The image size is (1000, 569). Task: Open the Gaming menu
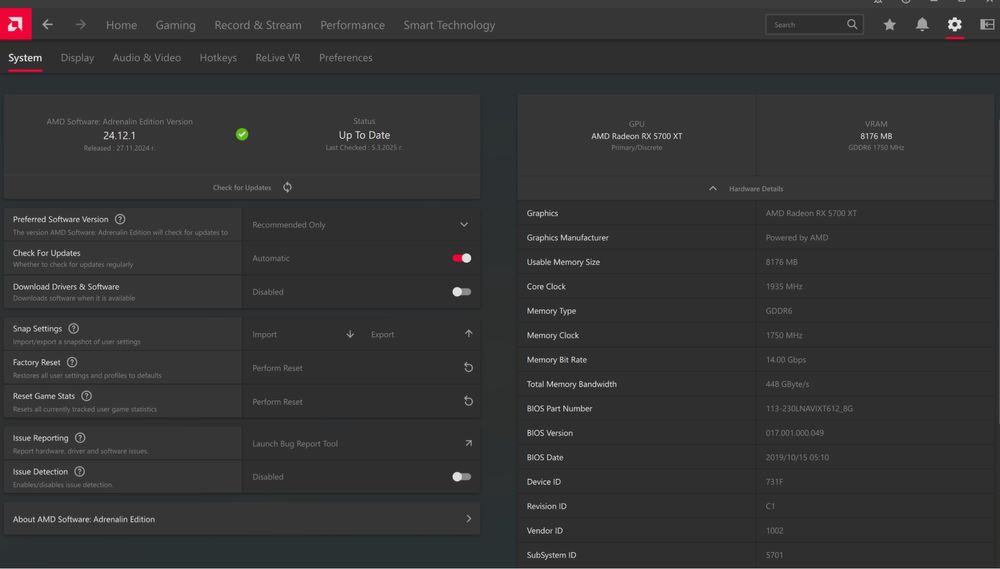[175, 25]
